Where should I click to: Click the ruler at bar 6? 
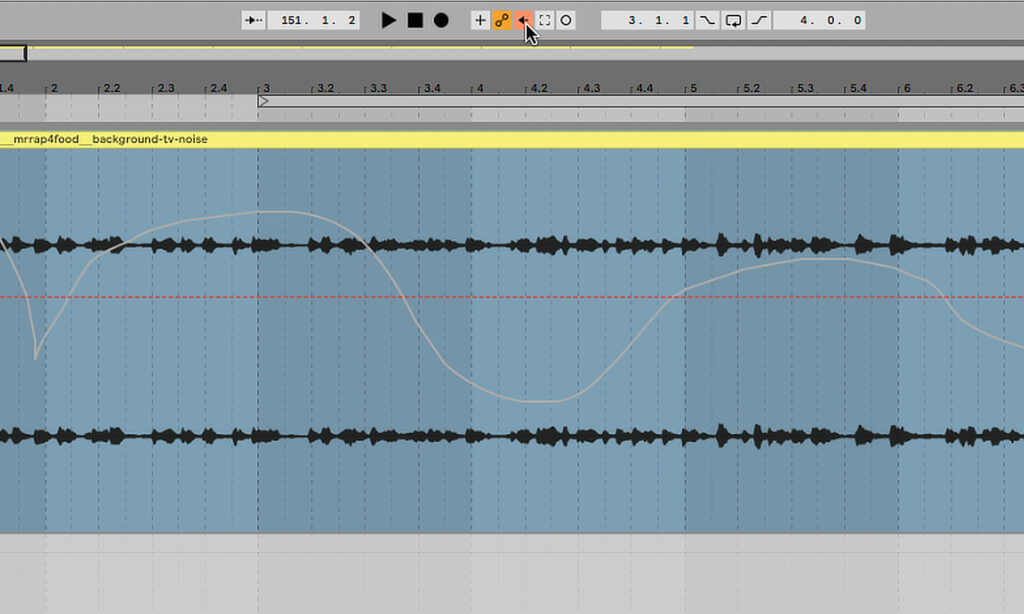[x=907, y=88]
